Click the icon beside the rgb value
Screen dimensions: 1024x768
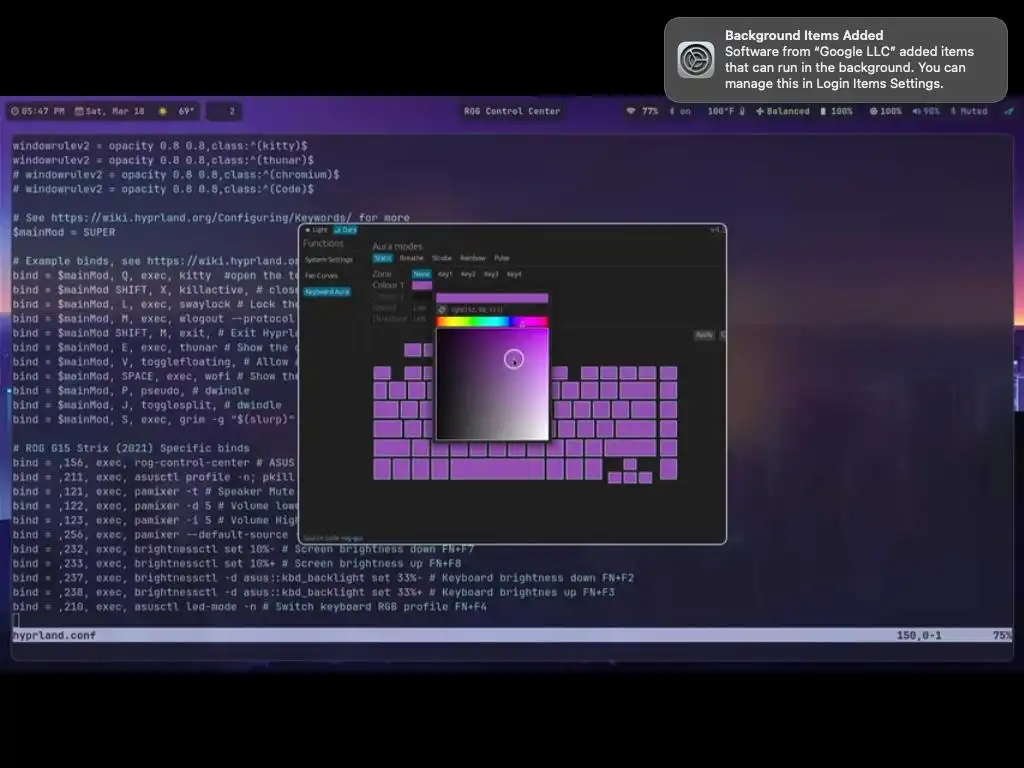click(442, 310)
